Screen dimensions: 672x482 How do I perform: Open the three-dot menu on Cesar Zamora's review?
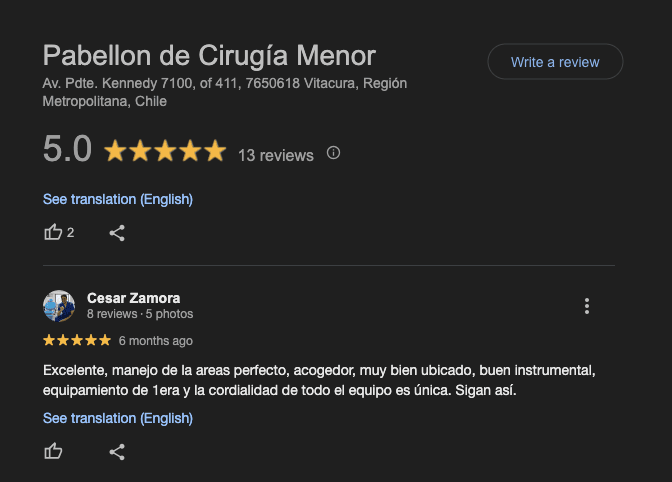point(587,306)
